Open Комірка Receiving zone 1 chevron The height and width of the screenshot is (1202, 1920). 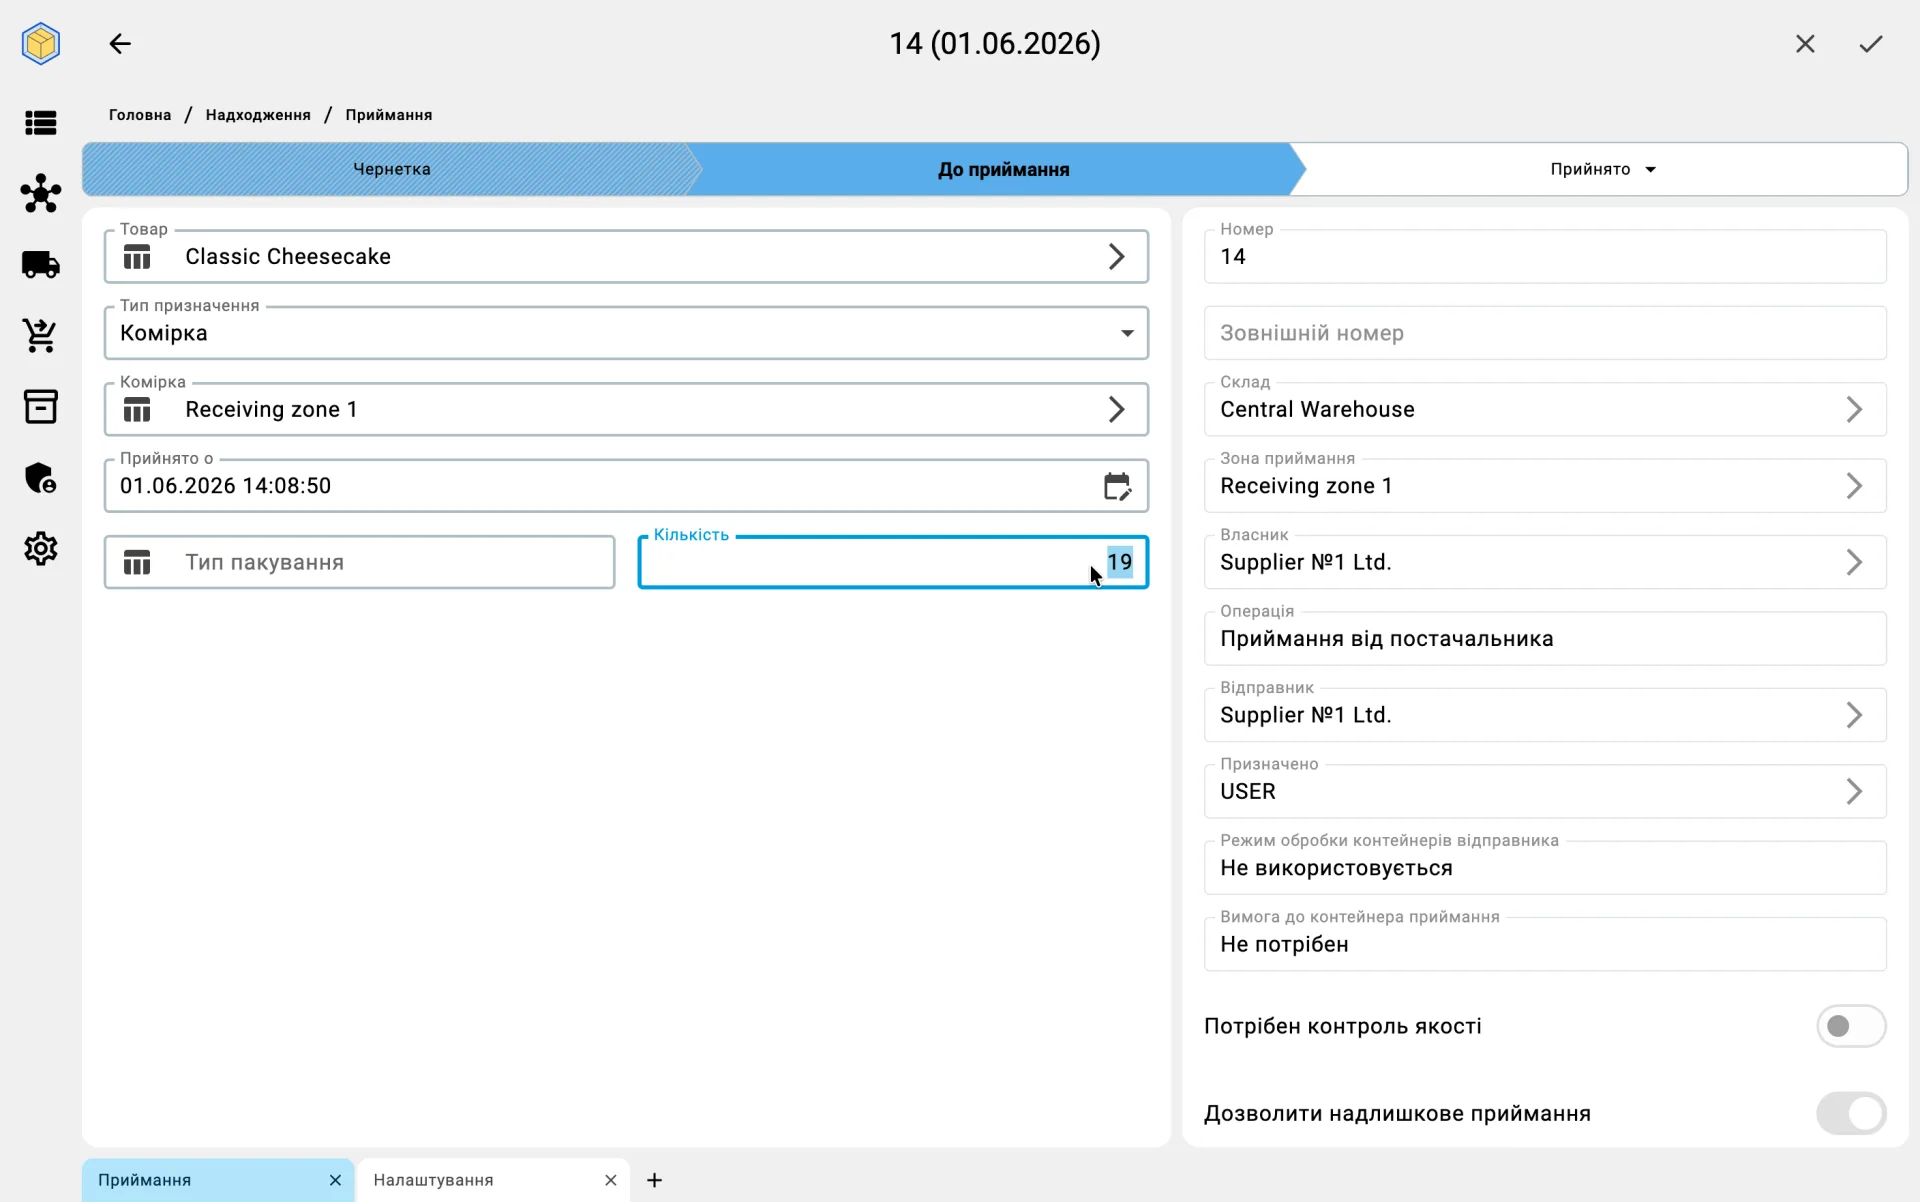1117,410
